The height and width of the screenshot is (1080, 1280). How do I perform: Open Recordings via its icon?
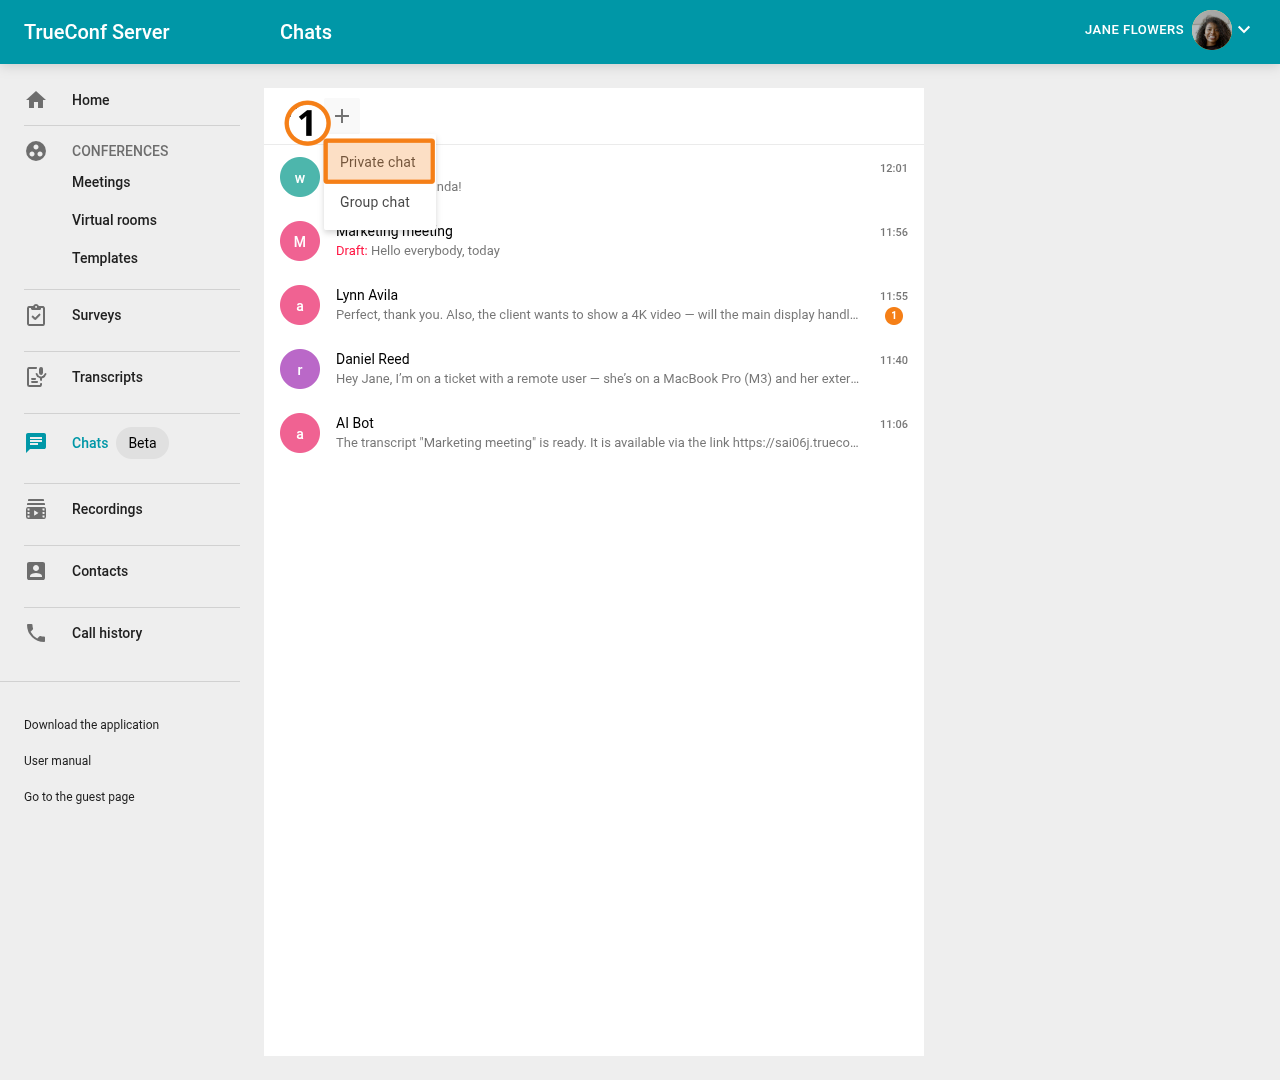click(x=36, y=508)
